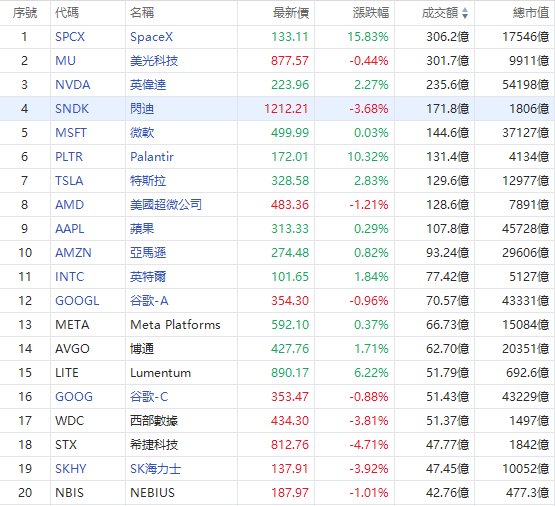The image size is (555, 506).
Task: Click the 亞馬遜 stock name
Action: click(148, 253)
